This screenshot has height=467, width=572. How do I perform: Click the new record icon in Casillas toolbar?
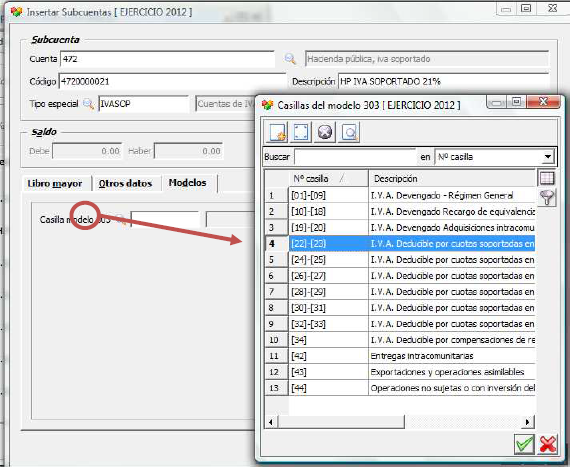[x=278, y=132]
